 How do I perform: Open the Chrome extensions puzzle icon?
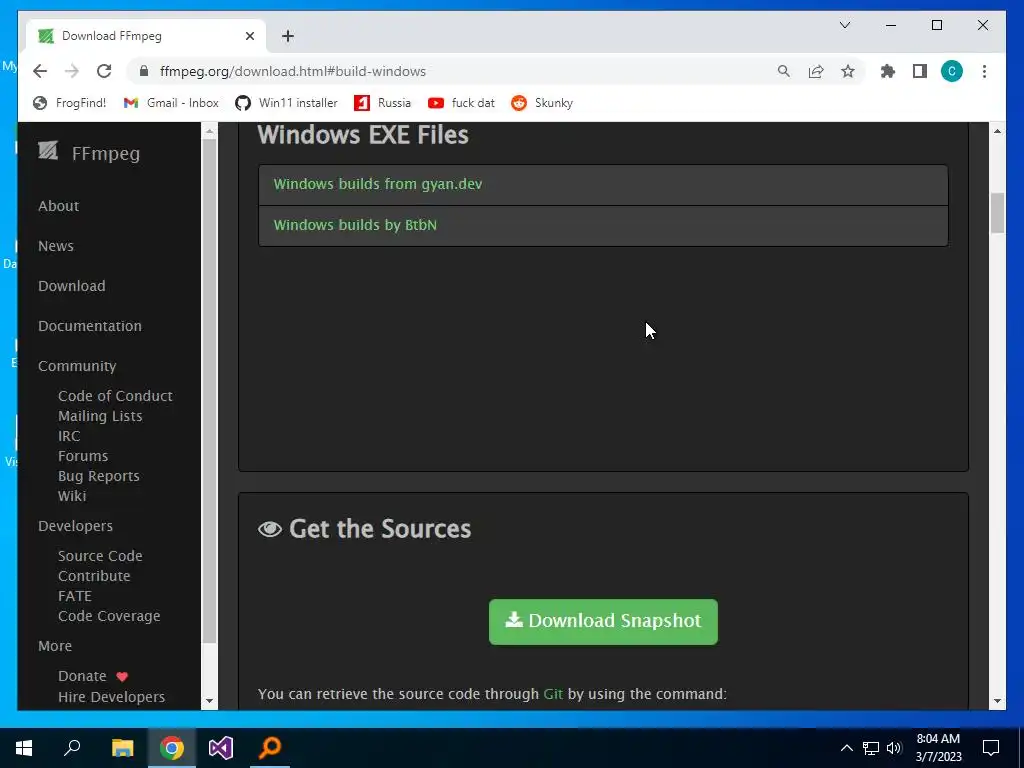pos(888,71)
